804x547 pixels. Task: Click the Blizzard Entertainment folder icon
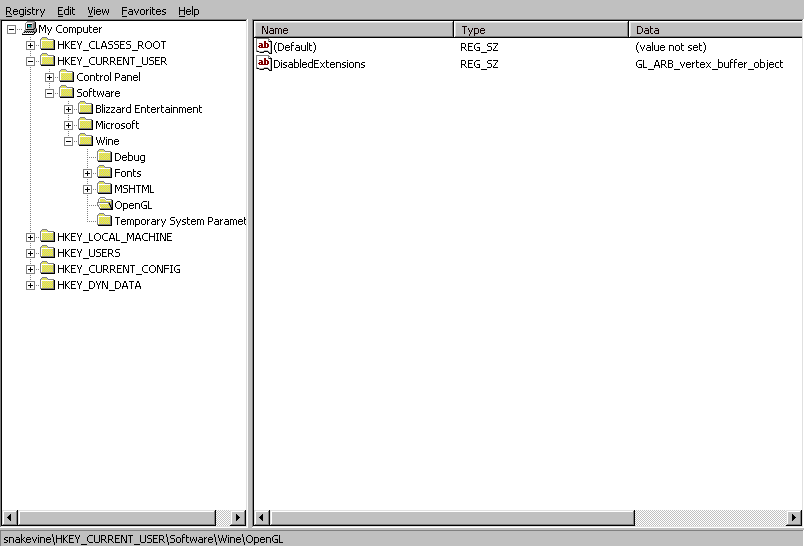85,109
